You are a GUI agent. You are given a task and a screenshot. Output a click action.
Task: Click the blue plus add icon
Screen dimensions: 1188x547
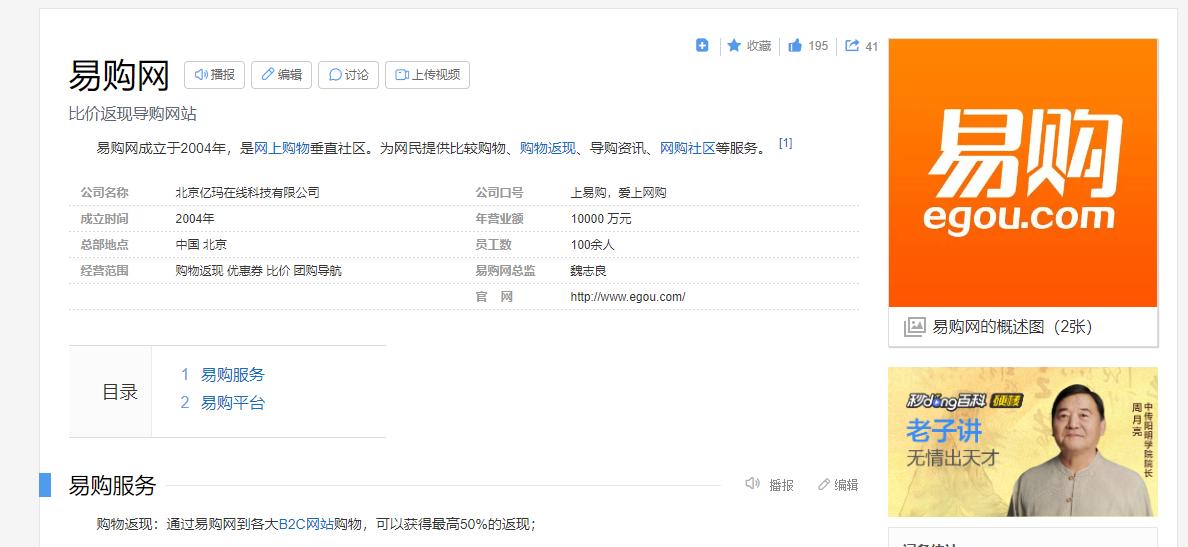(x=702, y=45)
